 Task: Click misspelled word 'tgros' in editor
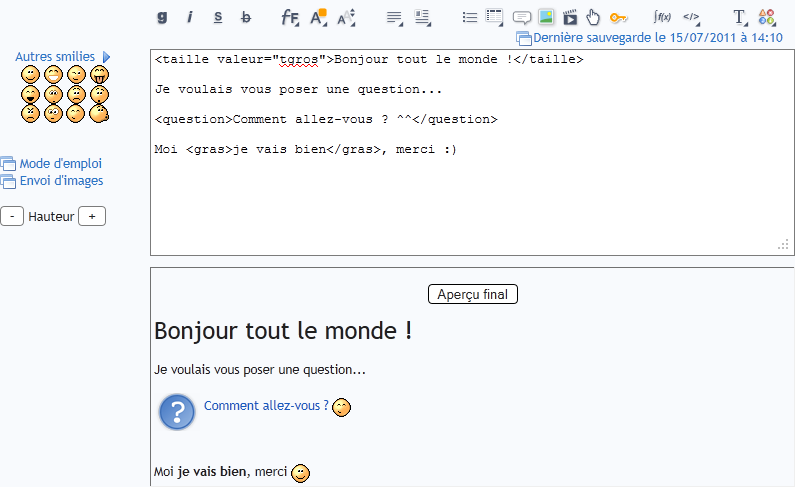[299, 60]
